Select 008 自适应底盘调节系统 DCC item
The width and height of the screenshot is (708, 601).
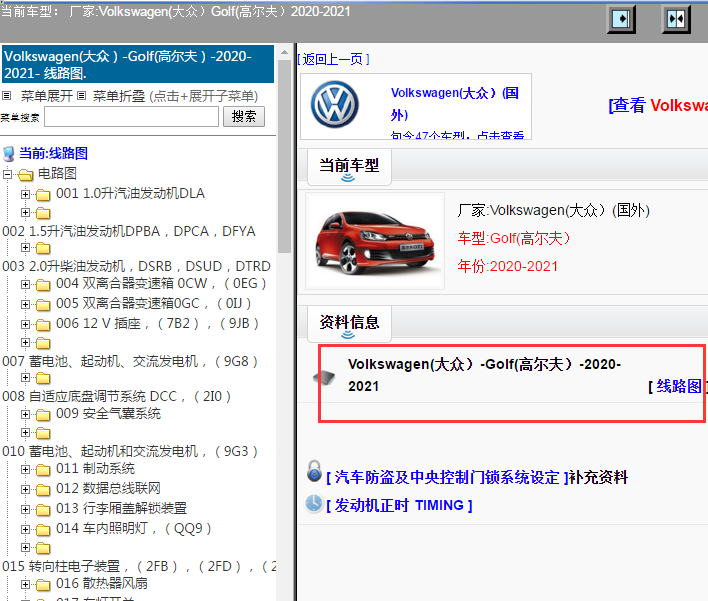(116, 396)
